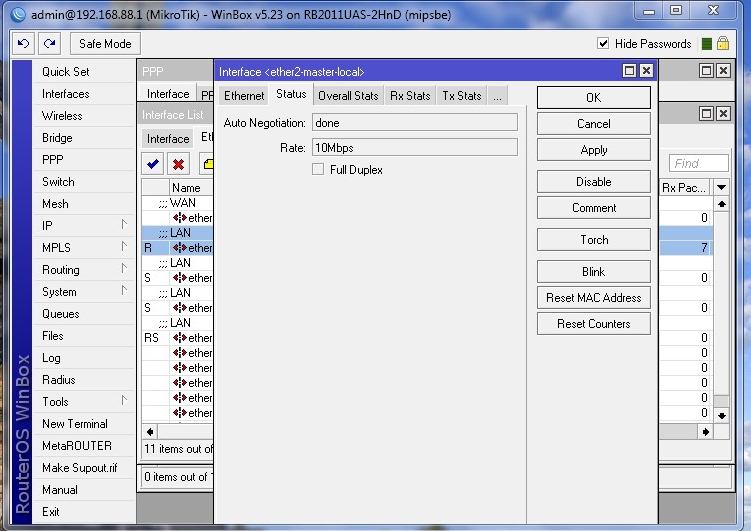Click the Torch button
This screenshot has height=531, width=751.
click(593, 239)
